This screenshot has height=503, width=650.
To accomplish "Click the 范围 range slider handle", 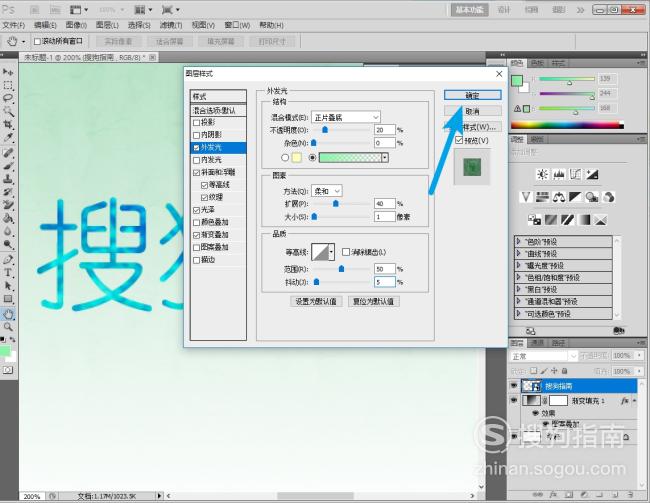I will 341,269.
